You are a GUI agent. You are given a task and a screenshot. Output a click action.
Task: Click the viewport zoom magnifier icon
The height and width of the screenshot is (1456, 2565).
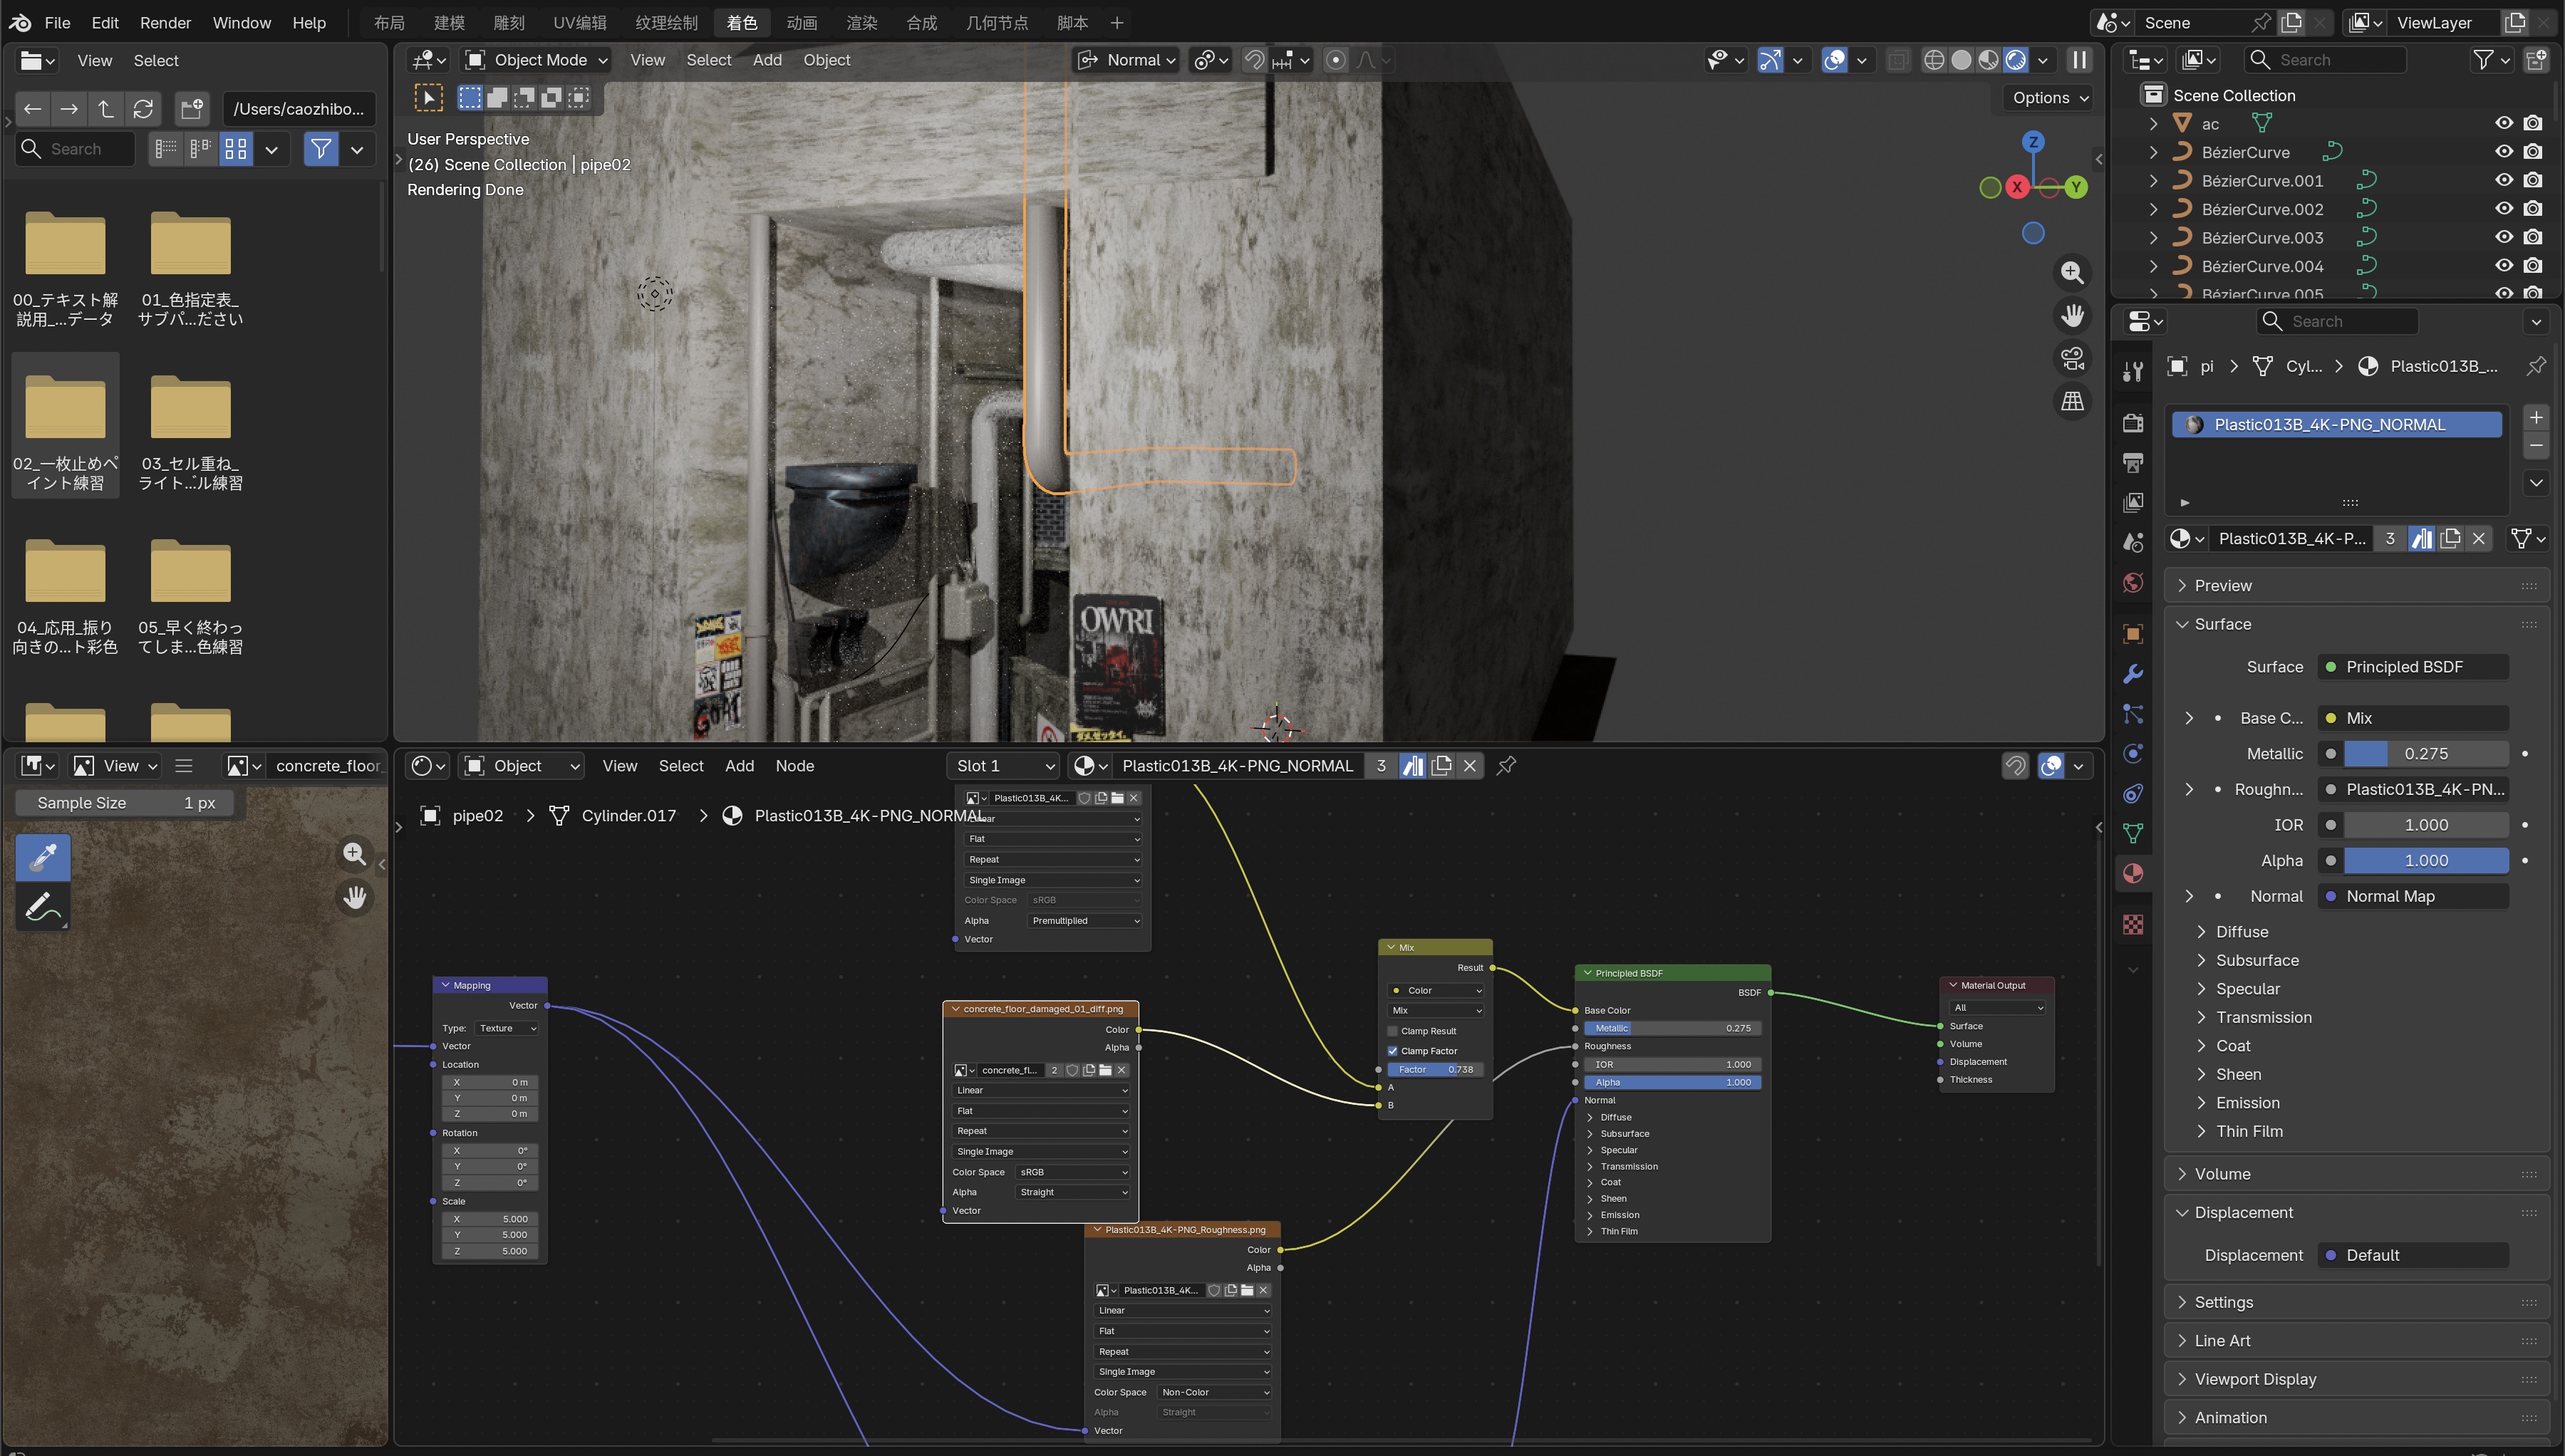(2072, 272)
